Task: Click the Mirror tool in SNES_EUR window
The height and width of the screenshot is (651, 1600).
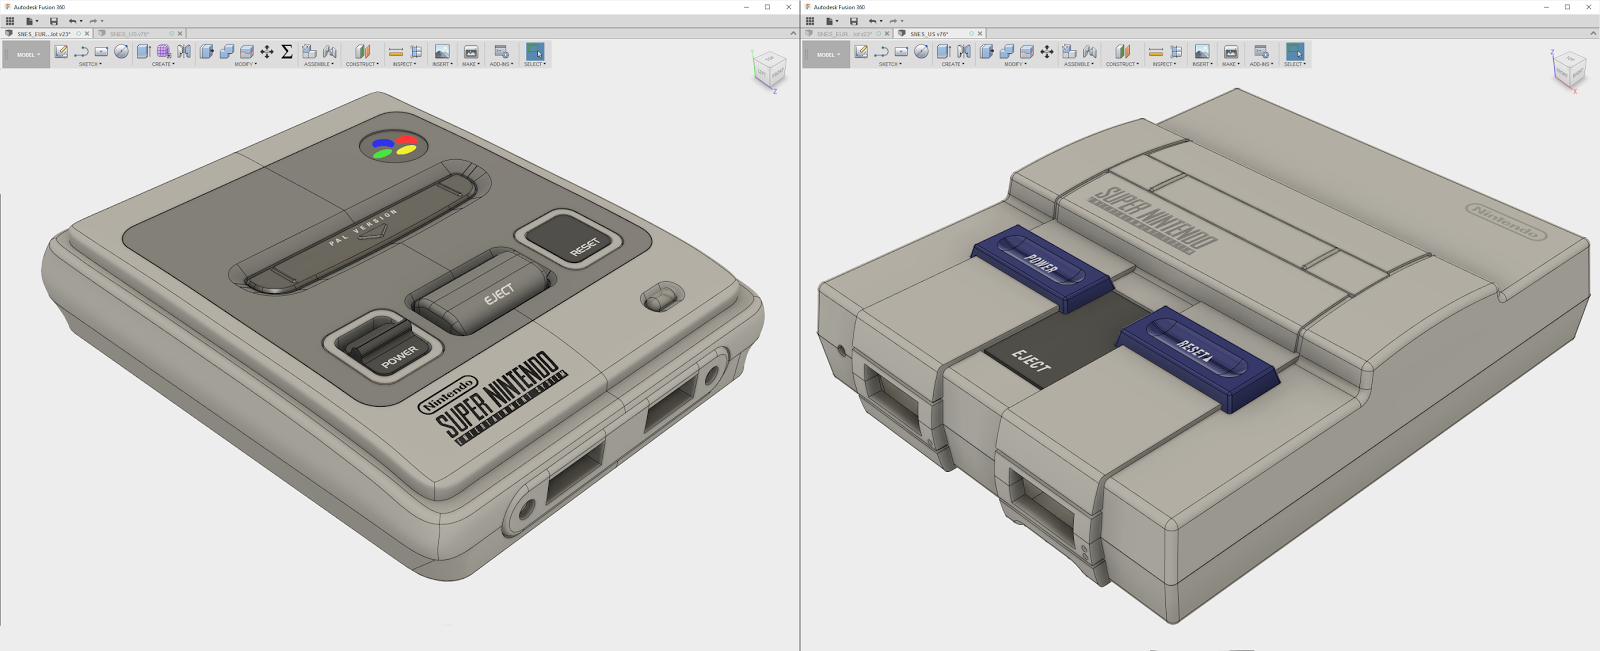Action: click(x=184, y=52)
